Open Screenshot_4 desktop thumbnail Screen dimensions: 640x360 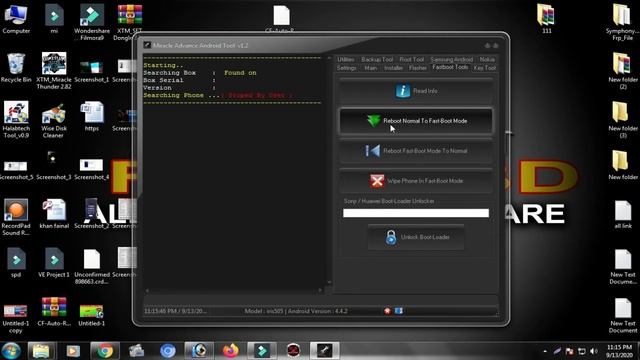tap(92, 169)
